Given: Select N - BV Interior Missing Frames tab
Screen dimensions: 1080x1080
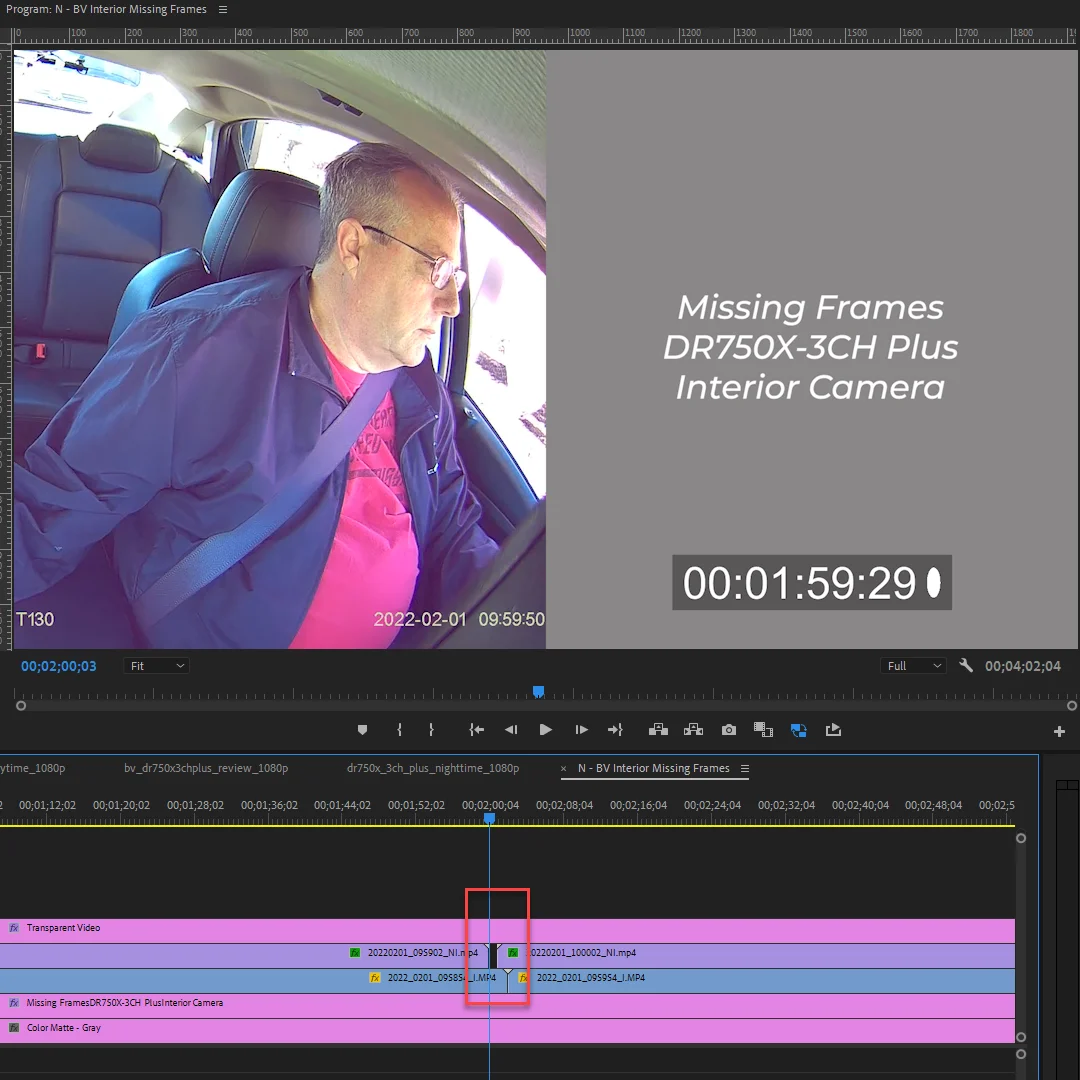Looking at the screenshot, I should (654, 768).
